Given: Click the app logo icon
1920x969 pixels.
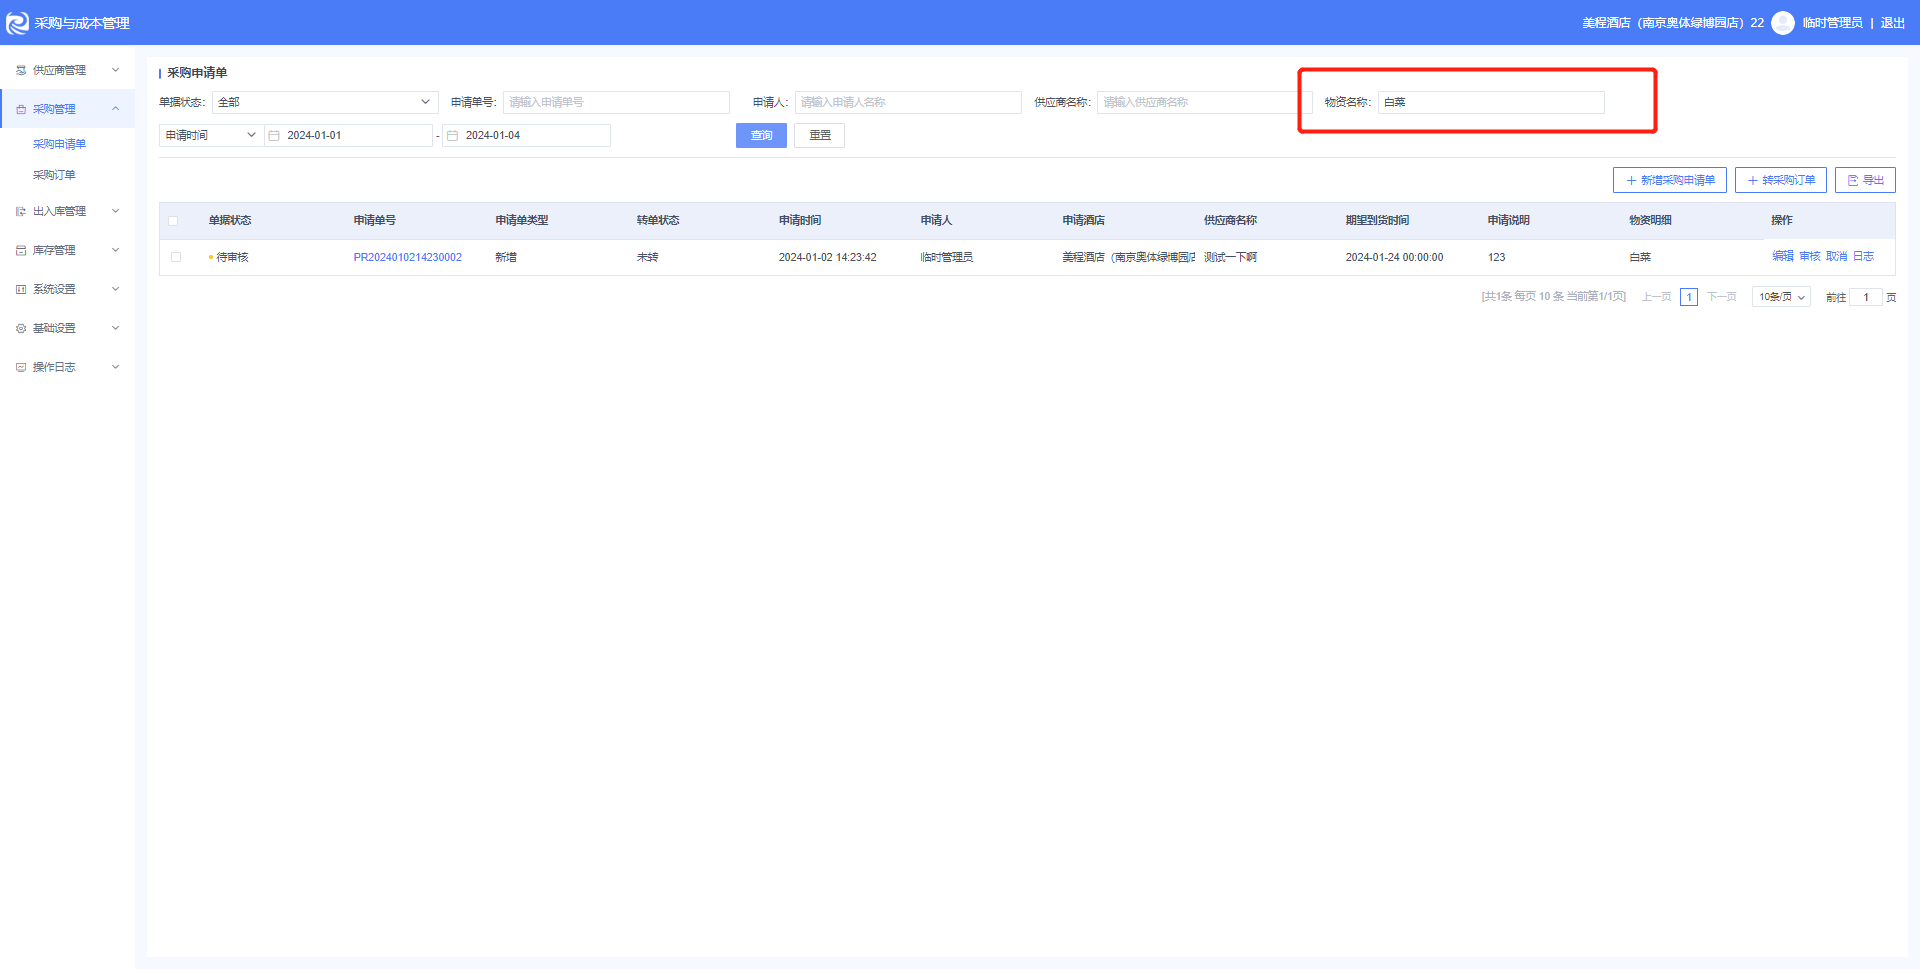Looking at the screenshot, I should pos(17,23).
